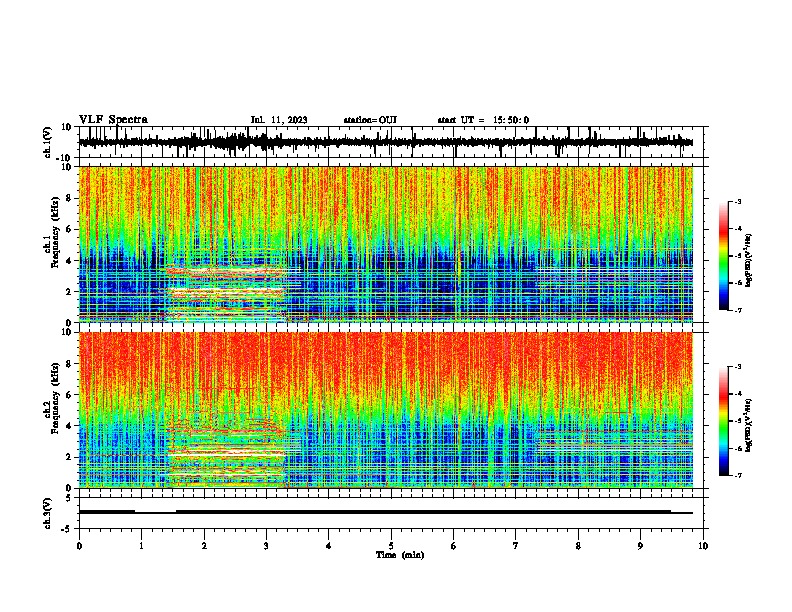Click the log(PSD) label beside ch.2 color bar
This screenshot has width=792, height=612.
coord(748,425)
